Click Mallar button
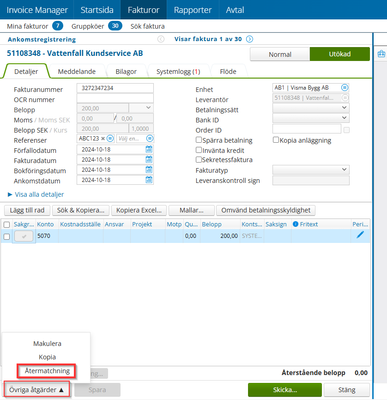387x400 pixels. pyautogui.click(x=191, y=210)
